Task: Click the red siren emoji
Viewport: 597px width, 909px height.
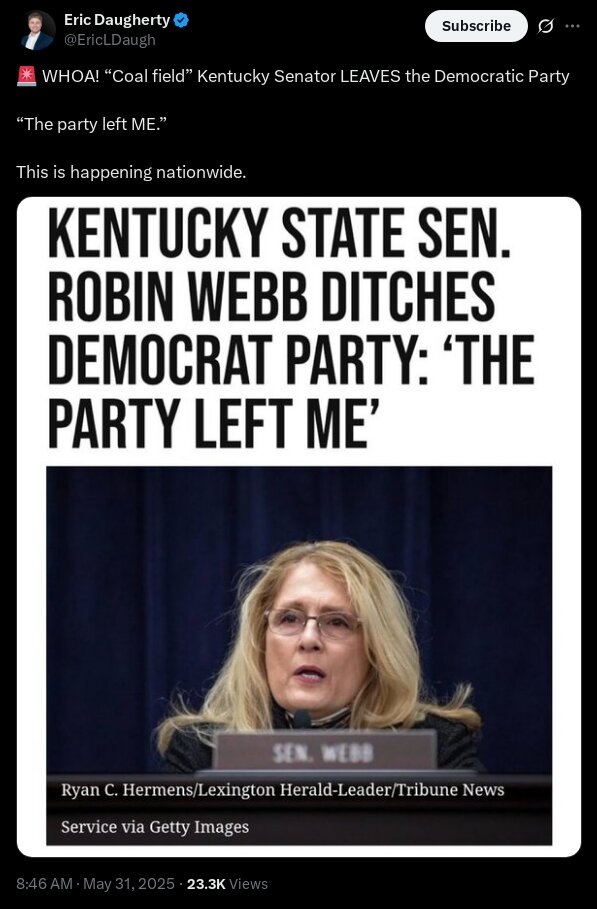Action: point(26,76)
